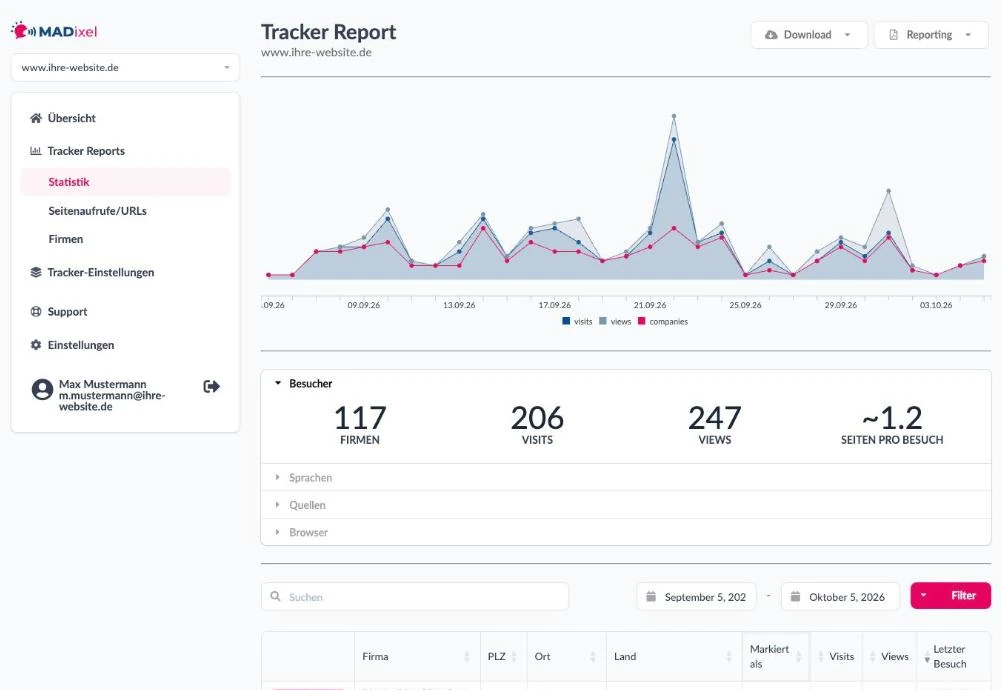
Task: Click the Einstellungen gear icon
Action: pyautogui.click(x=36, y=345)
